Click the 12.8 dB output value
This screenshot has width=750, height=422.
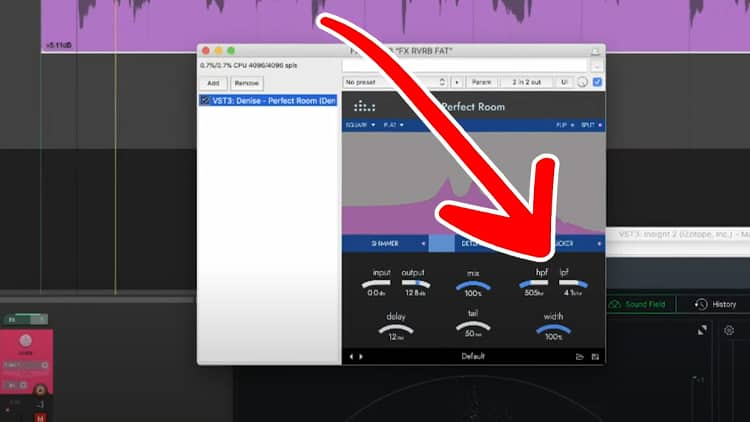(x=415, y=293)
